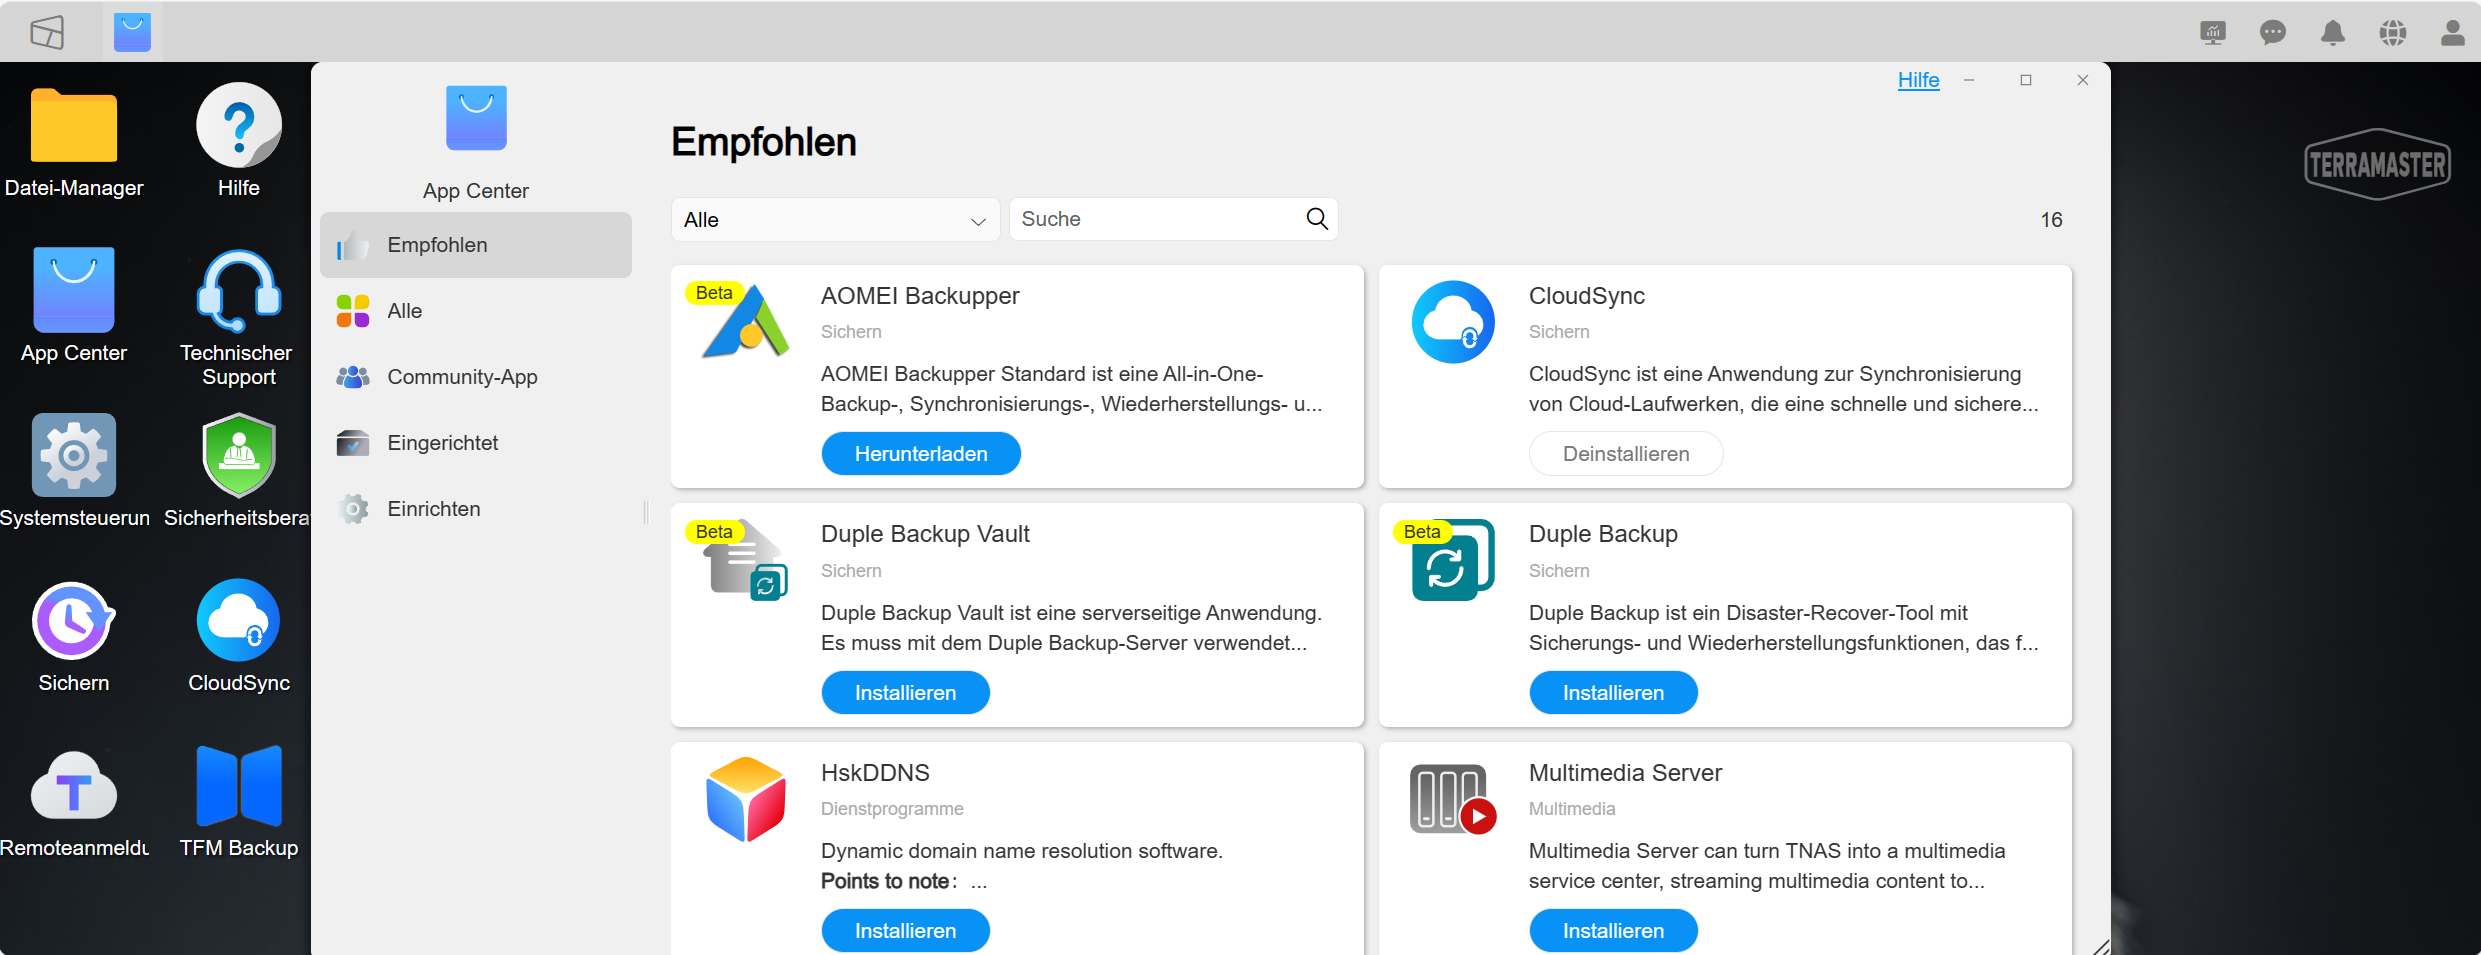Image resolution: width=2481 pixels, height=955 pixels.
Task: Switch to Eingerichtet in the sidebar
Action: (442, 443)
